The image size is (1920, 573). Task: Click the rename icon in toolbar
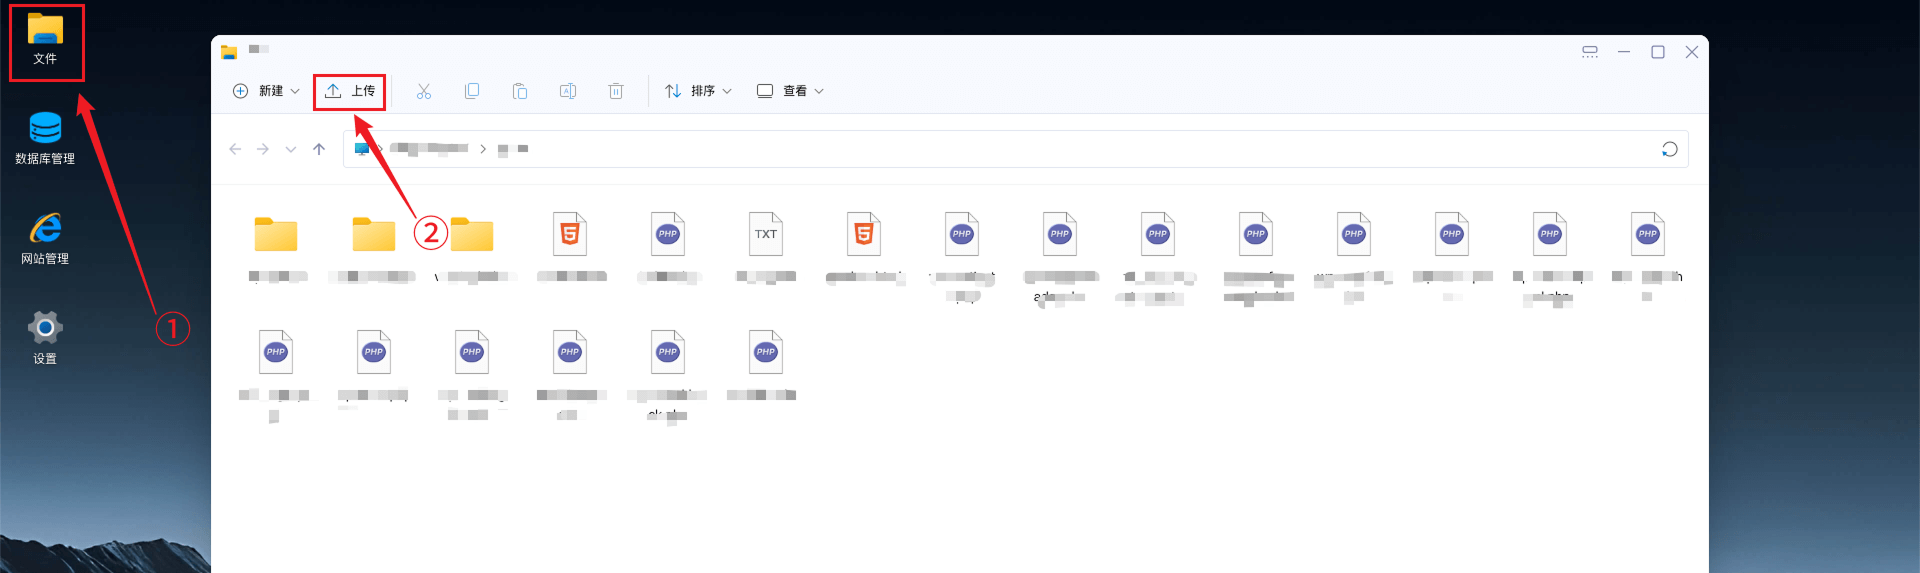568,91
